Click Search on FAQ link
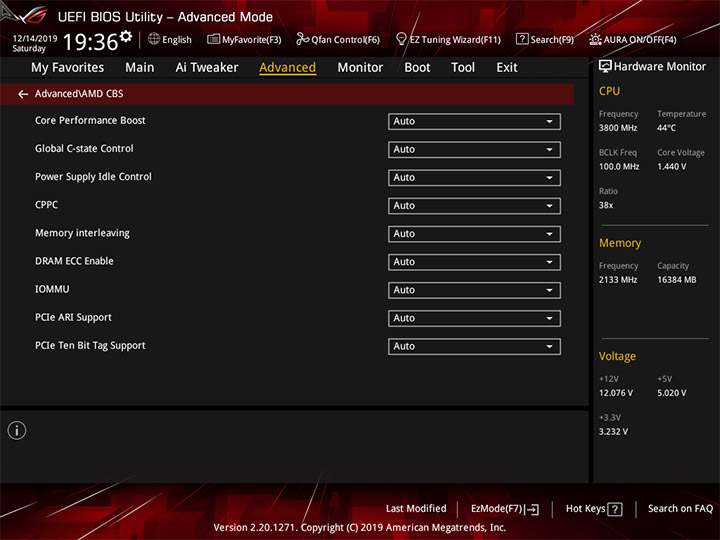 (680, 509)
